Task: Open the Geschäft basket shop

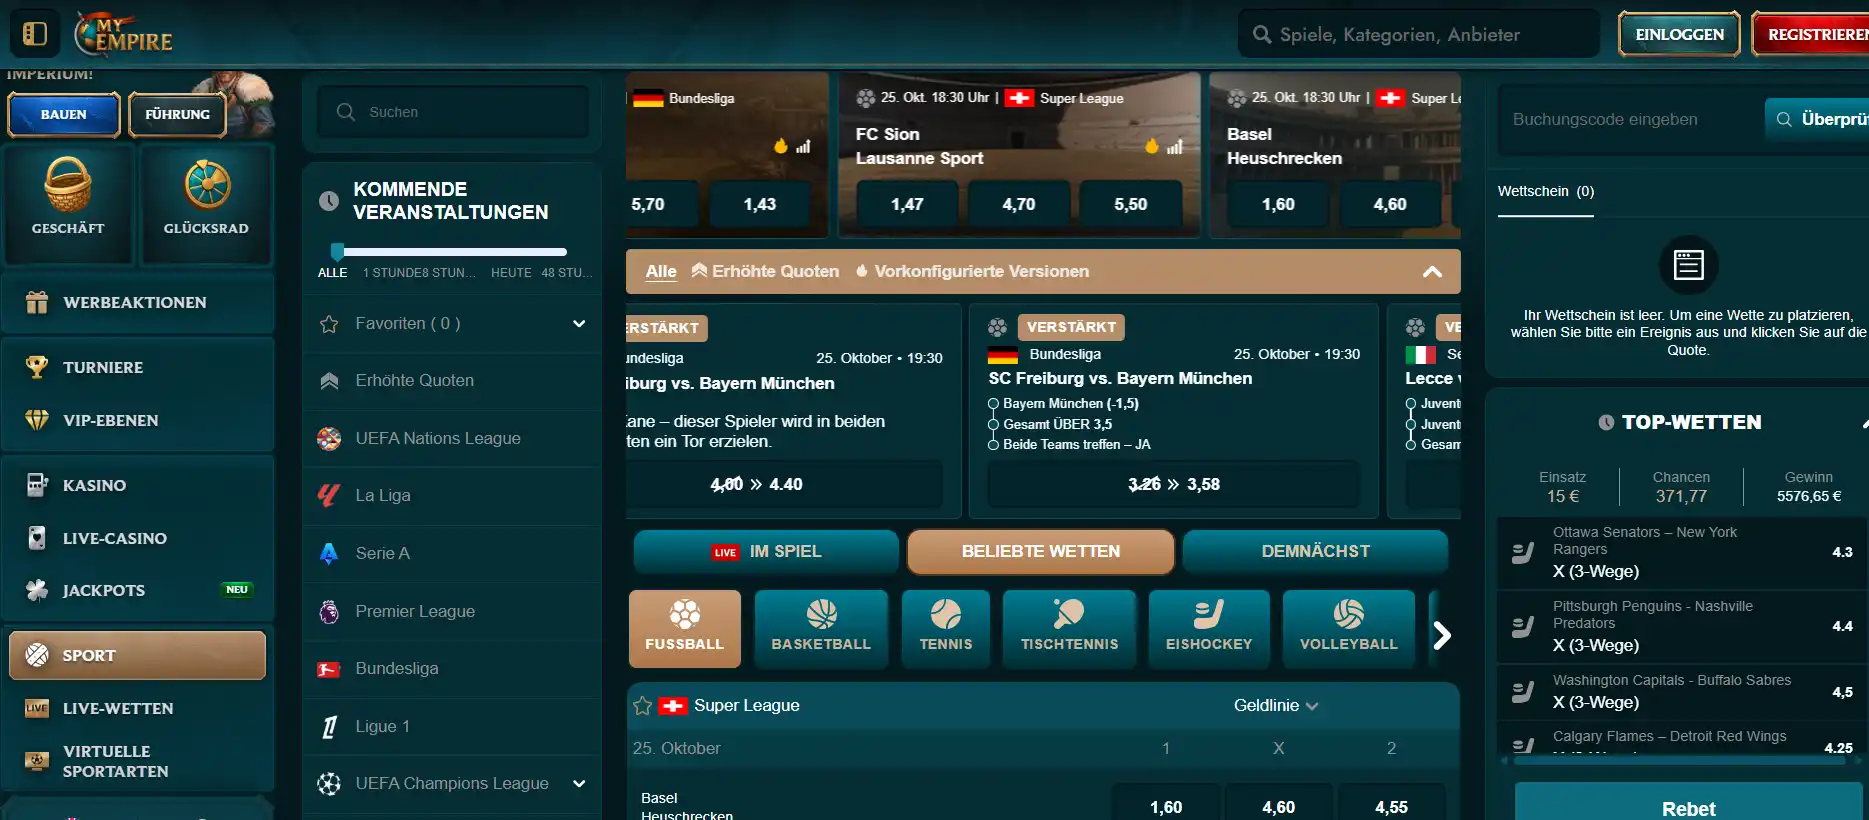Action: click(x=68, y=204)
